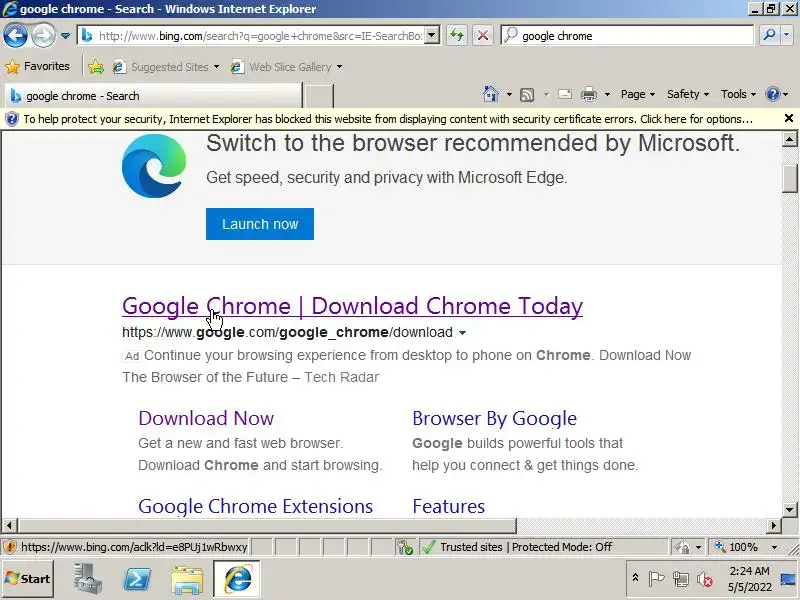Click the status bar popup blocker icon
800x600 pixels.
[x=406, y=547]
